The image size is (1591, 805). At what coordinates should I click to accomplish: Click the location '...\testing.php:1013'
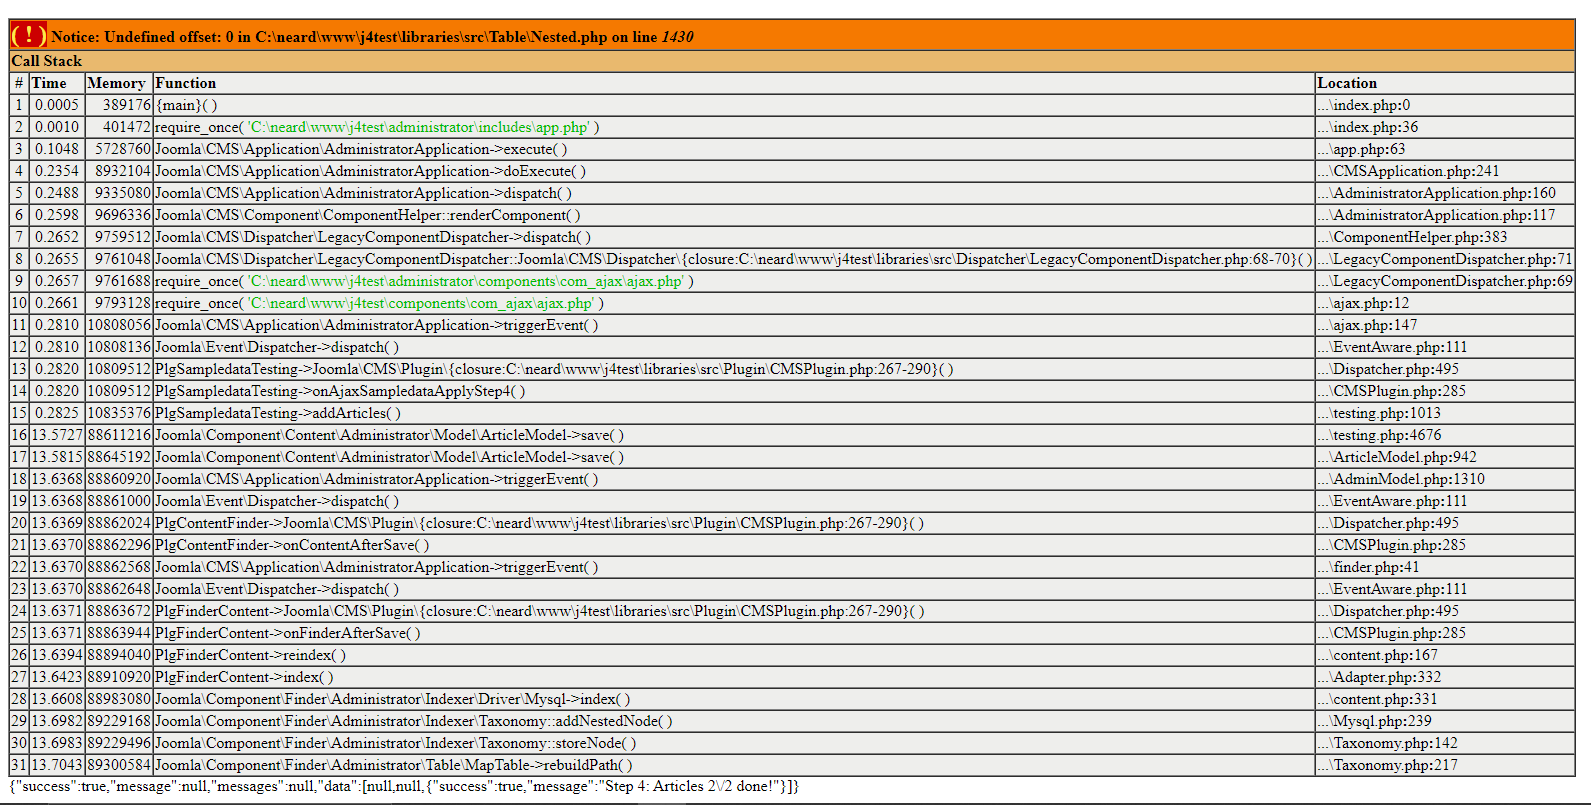[1379, 413]
